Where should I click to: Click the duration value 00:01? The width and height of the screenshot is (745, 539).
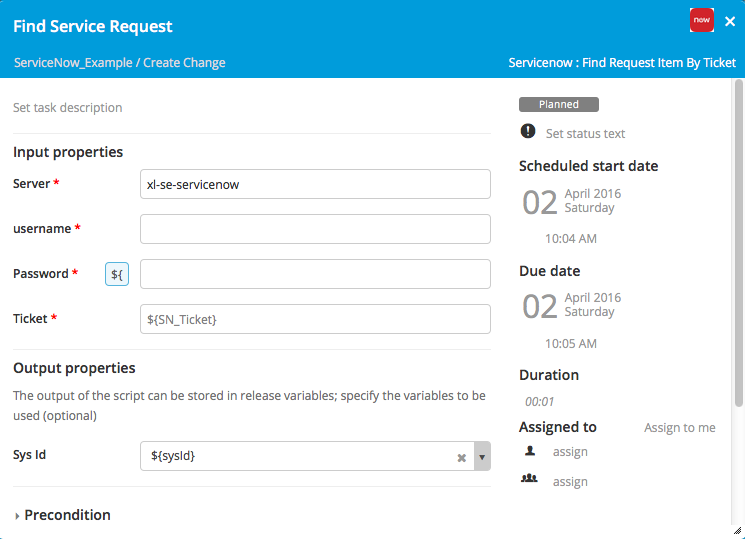click(539, 402)
